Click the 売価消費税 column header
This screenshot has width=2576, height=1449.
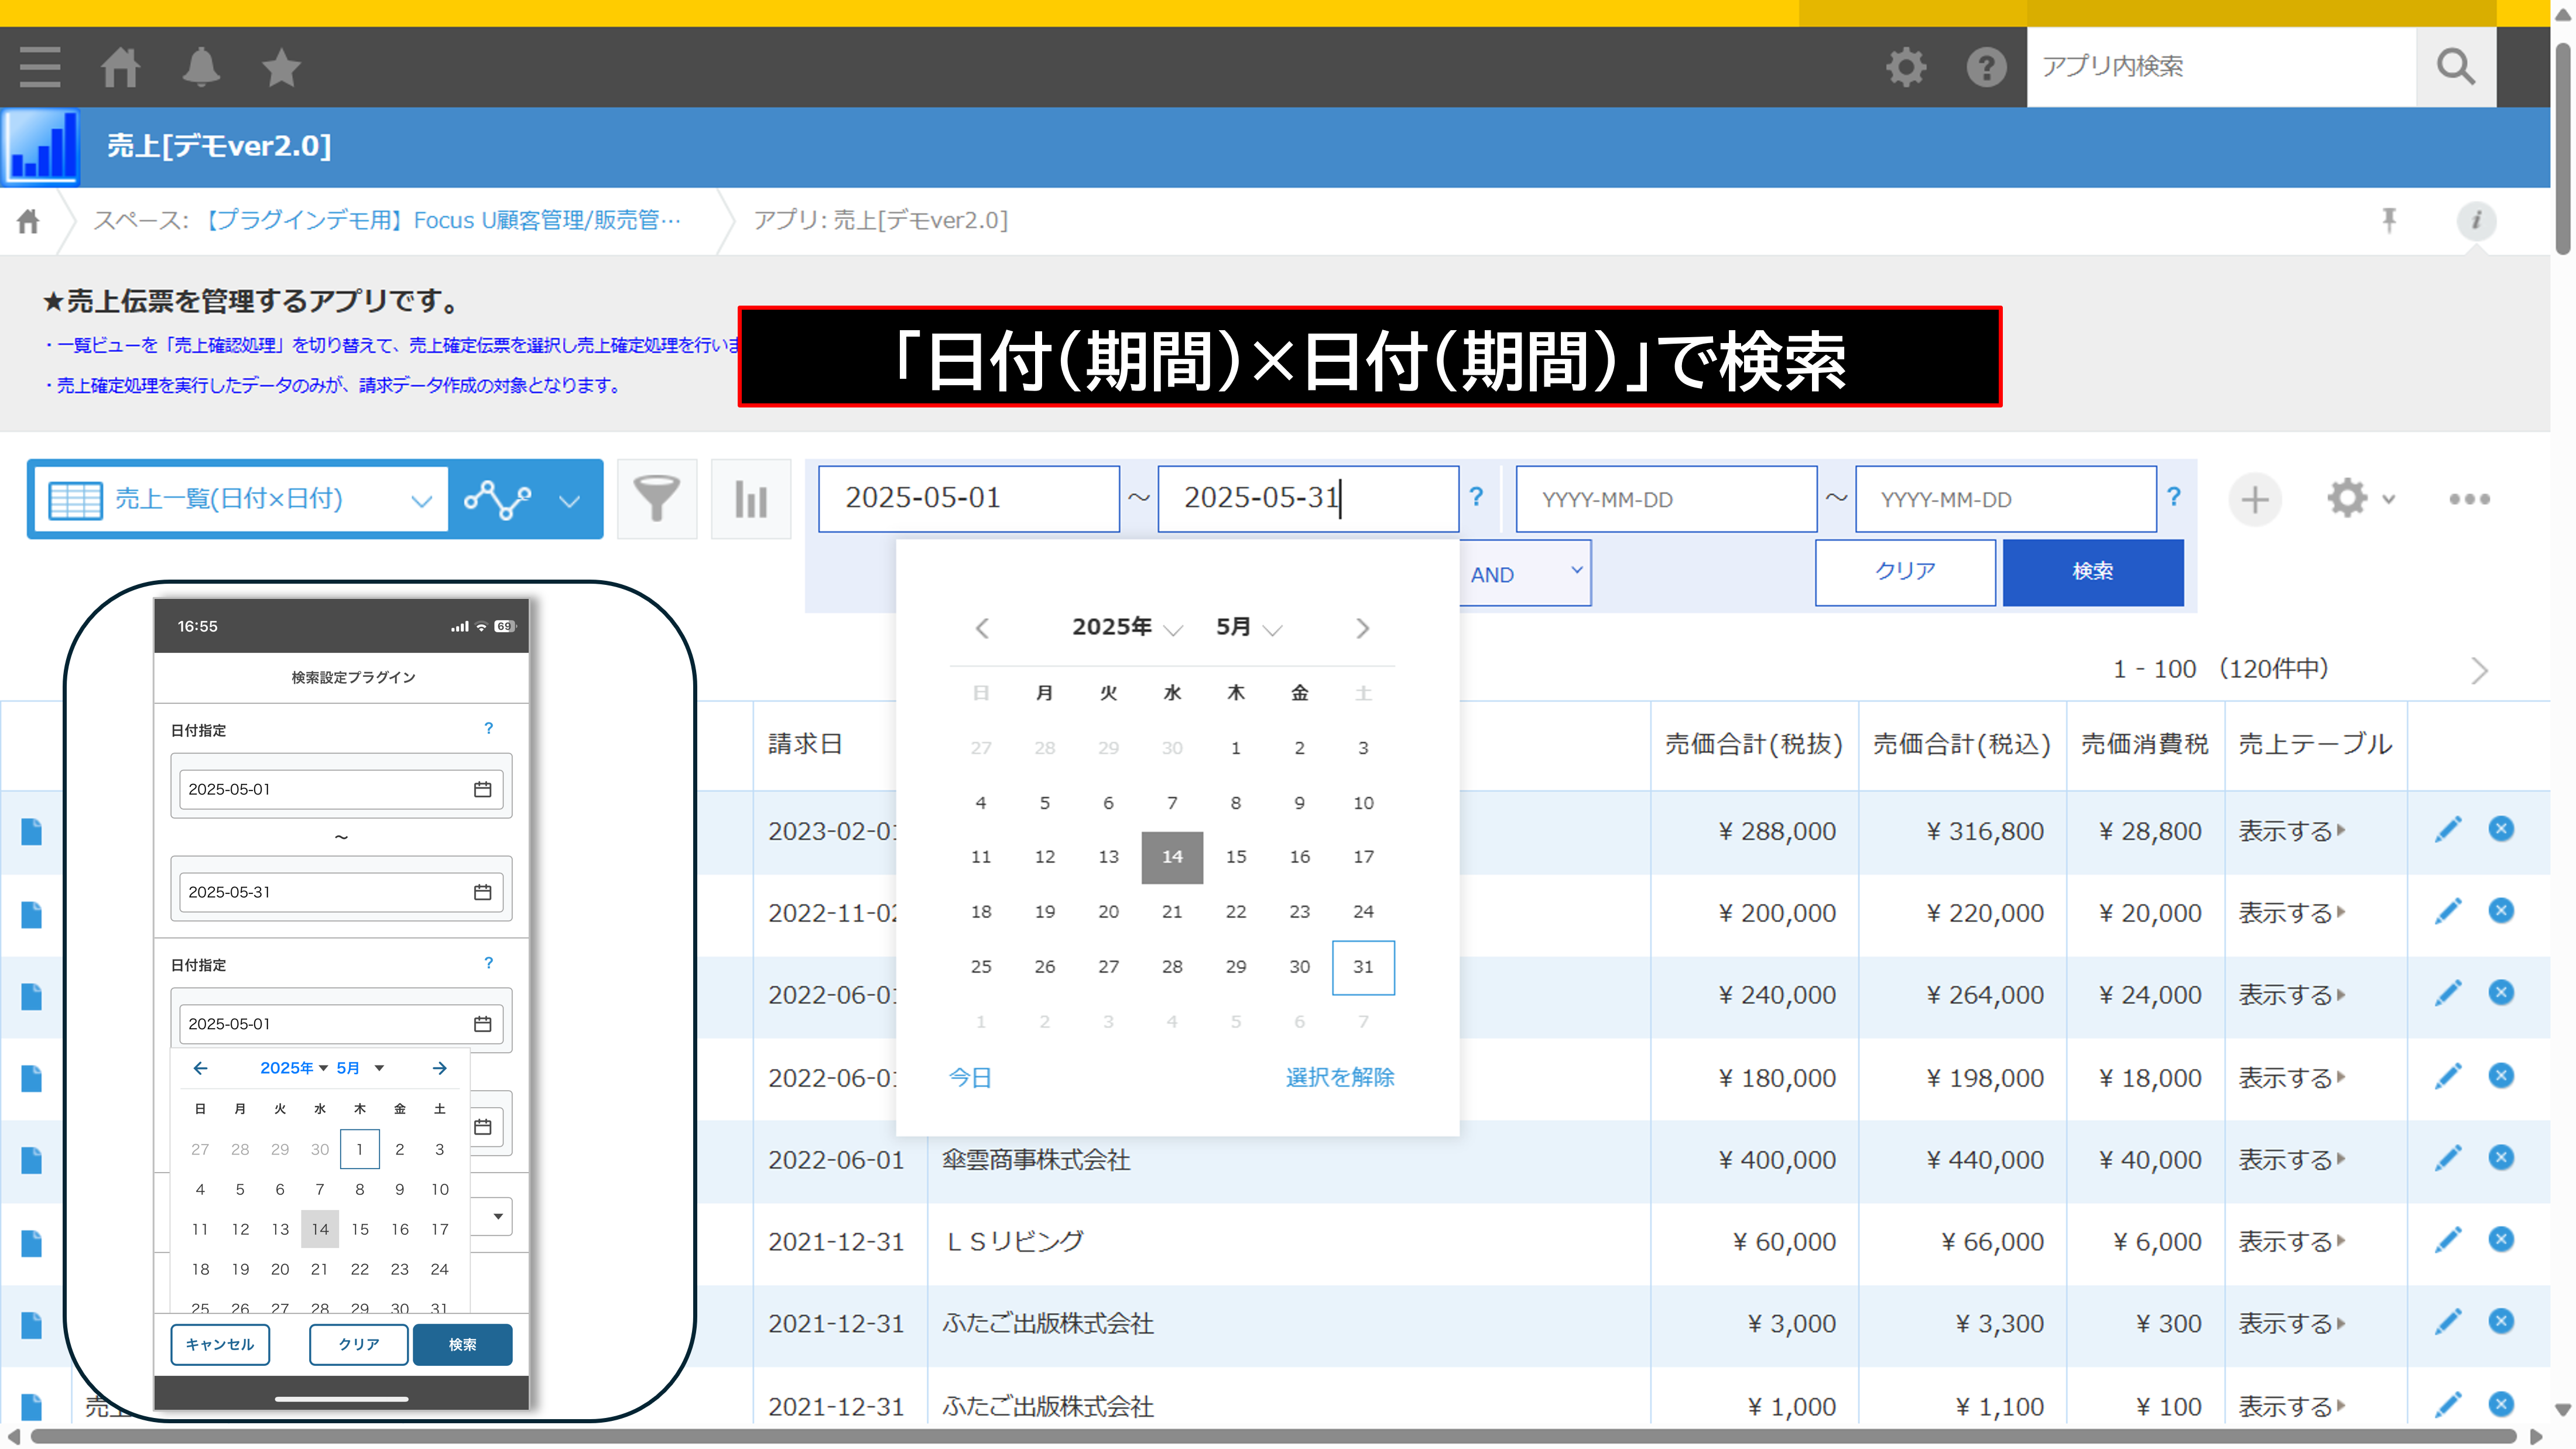pyautogui.click(x=2144, y=745)
